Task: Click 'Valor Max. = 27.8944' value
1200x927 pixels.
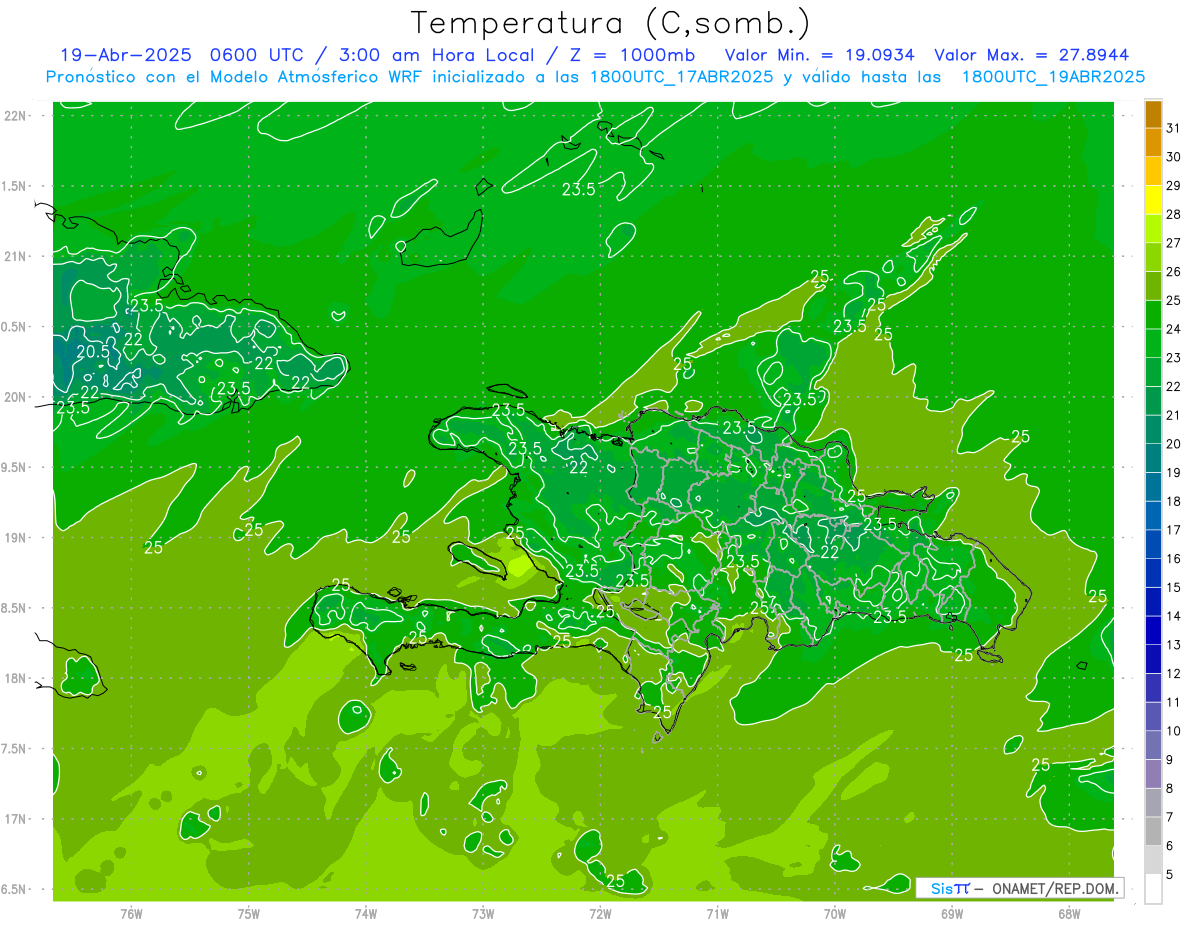Action: 1032,55
